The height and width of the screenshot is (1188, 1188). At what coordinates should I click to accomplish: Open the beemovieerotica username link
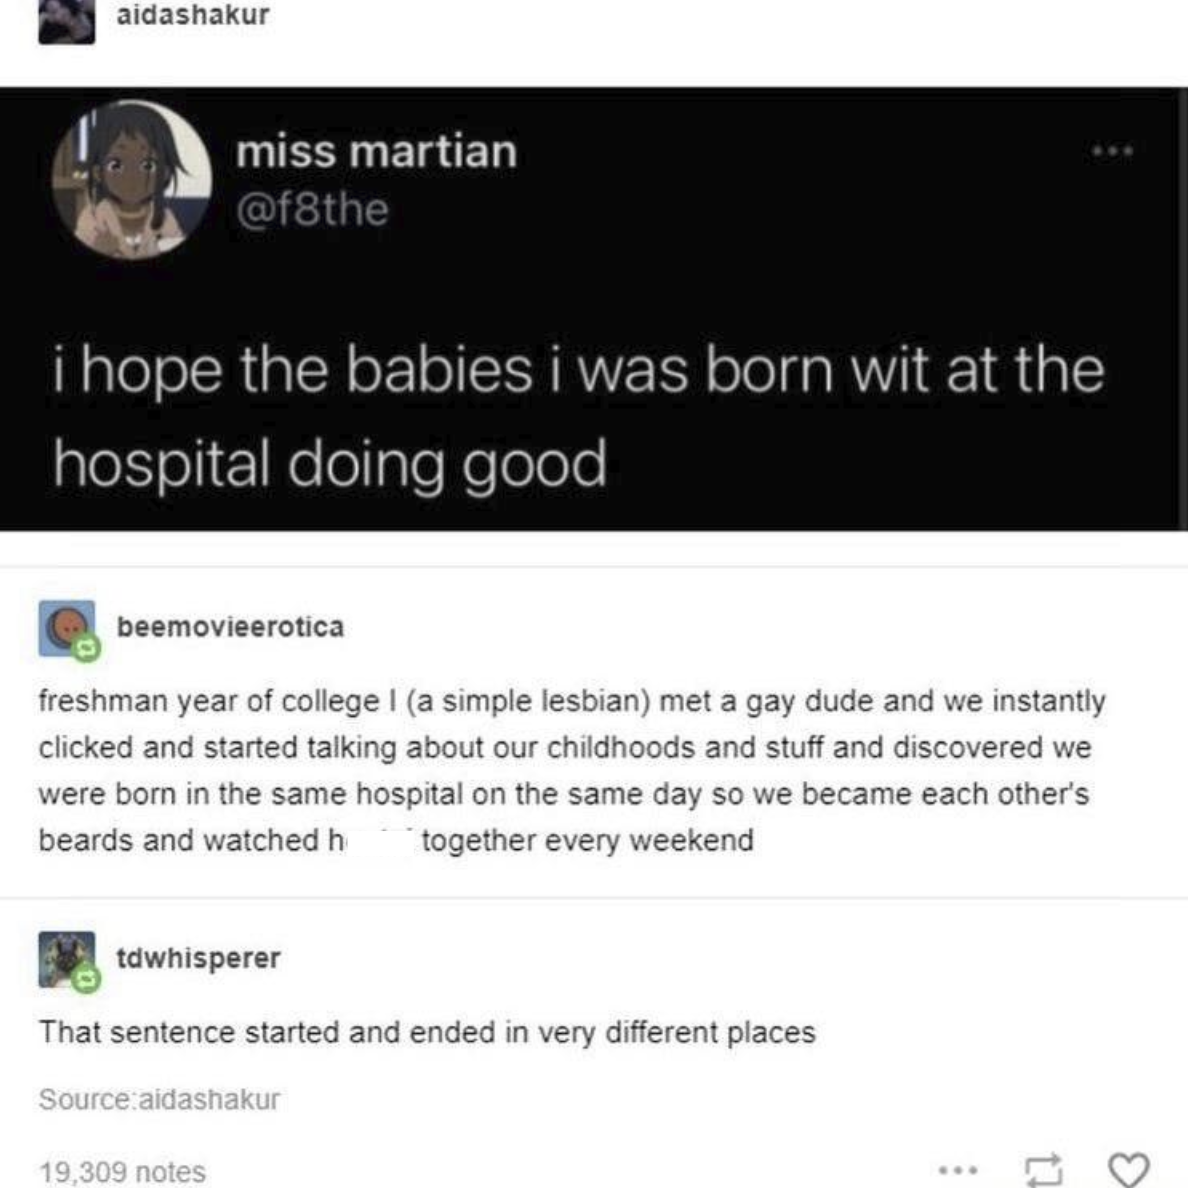click(230, 627)
